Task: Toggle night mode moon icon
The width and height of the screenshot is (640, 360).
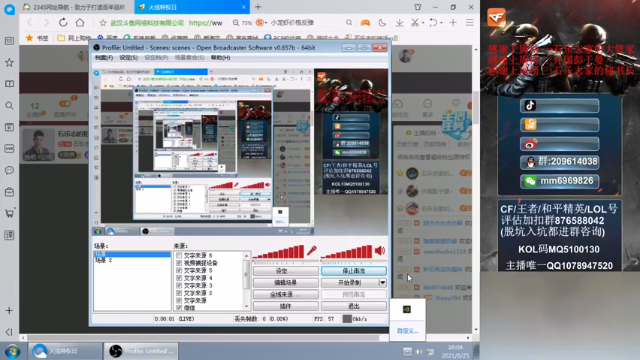Action: (x=382, y=23)
